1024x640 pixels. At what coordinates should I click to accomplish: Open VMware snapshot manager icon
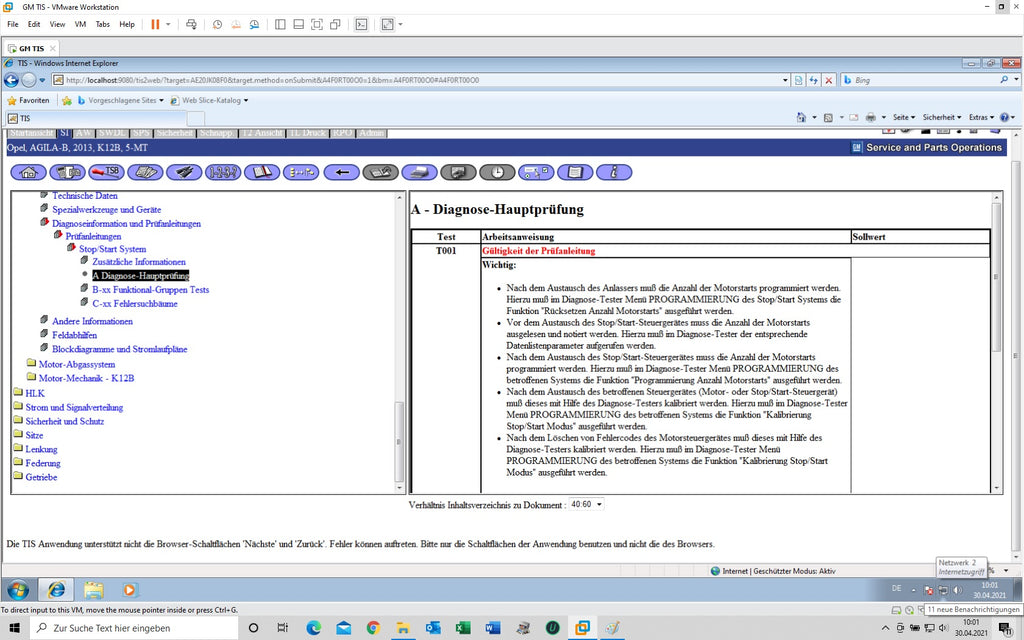coord(254,24)
